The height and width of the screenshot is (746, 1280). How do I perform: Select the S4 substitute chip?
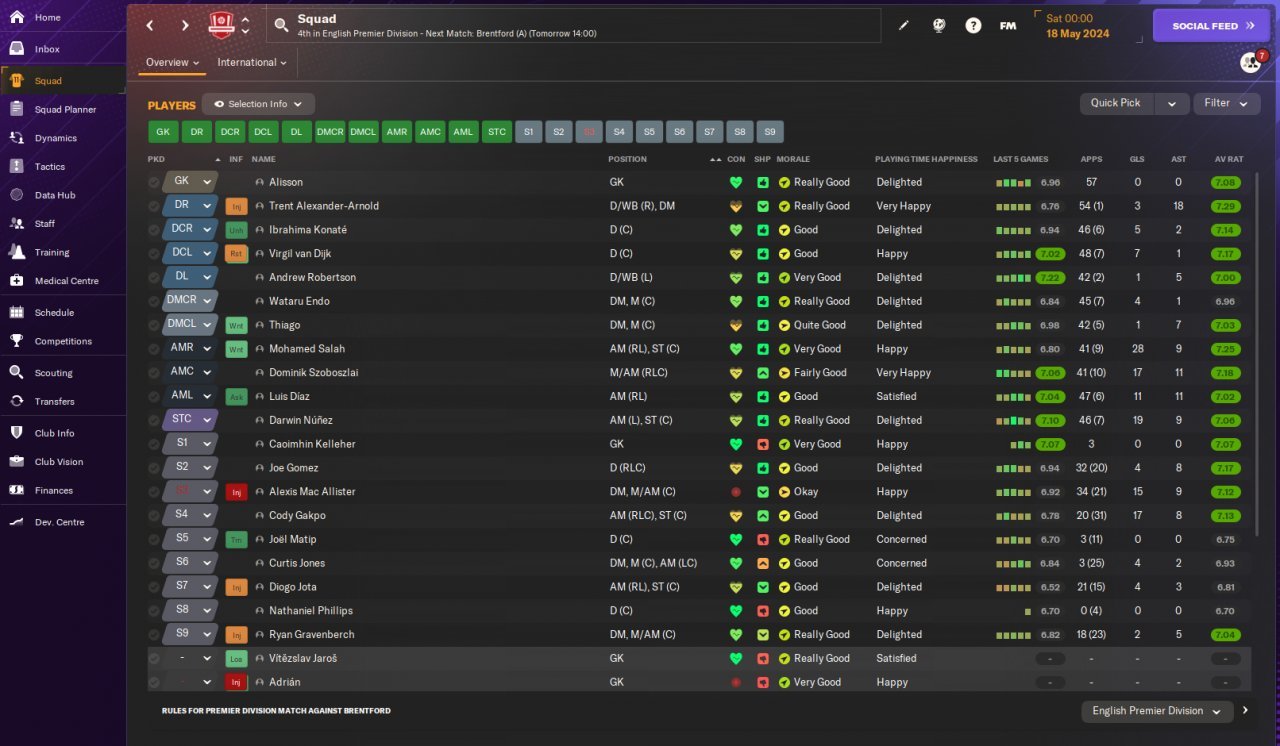(619, 132)
